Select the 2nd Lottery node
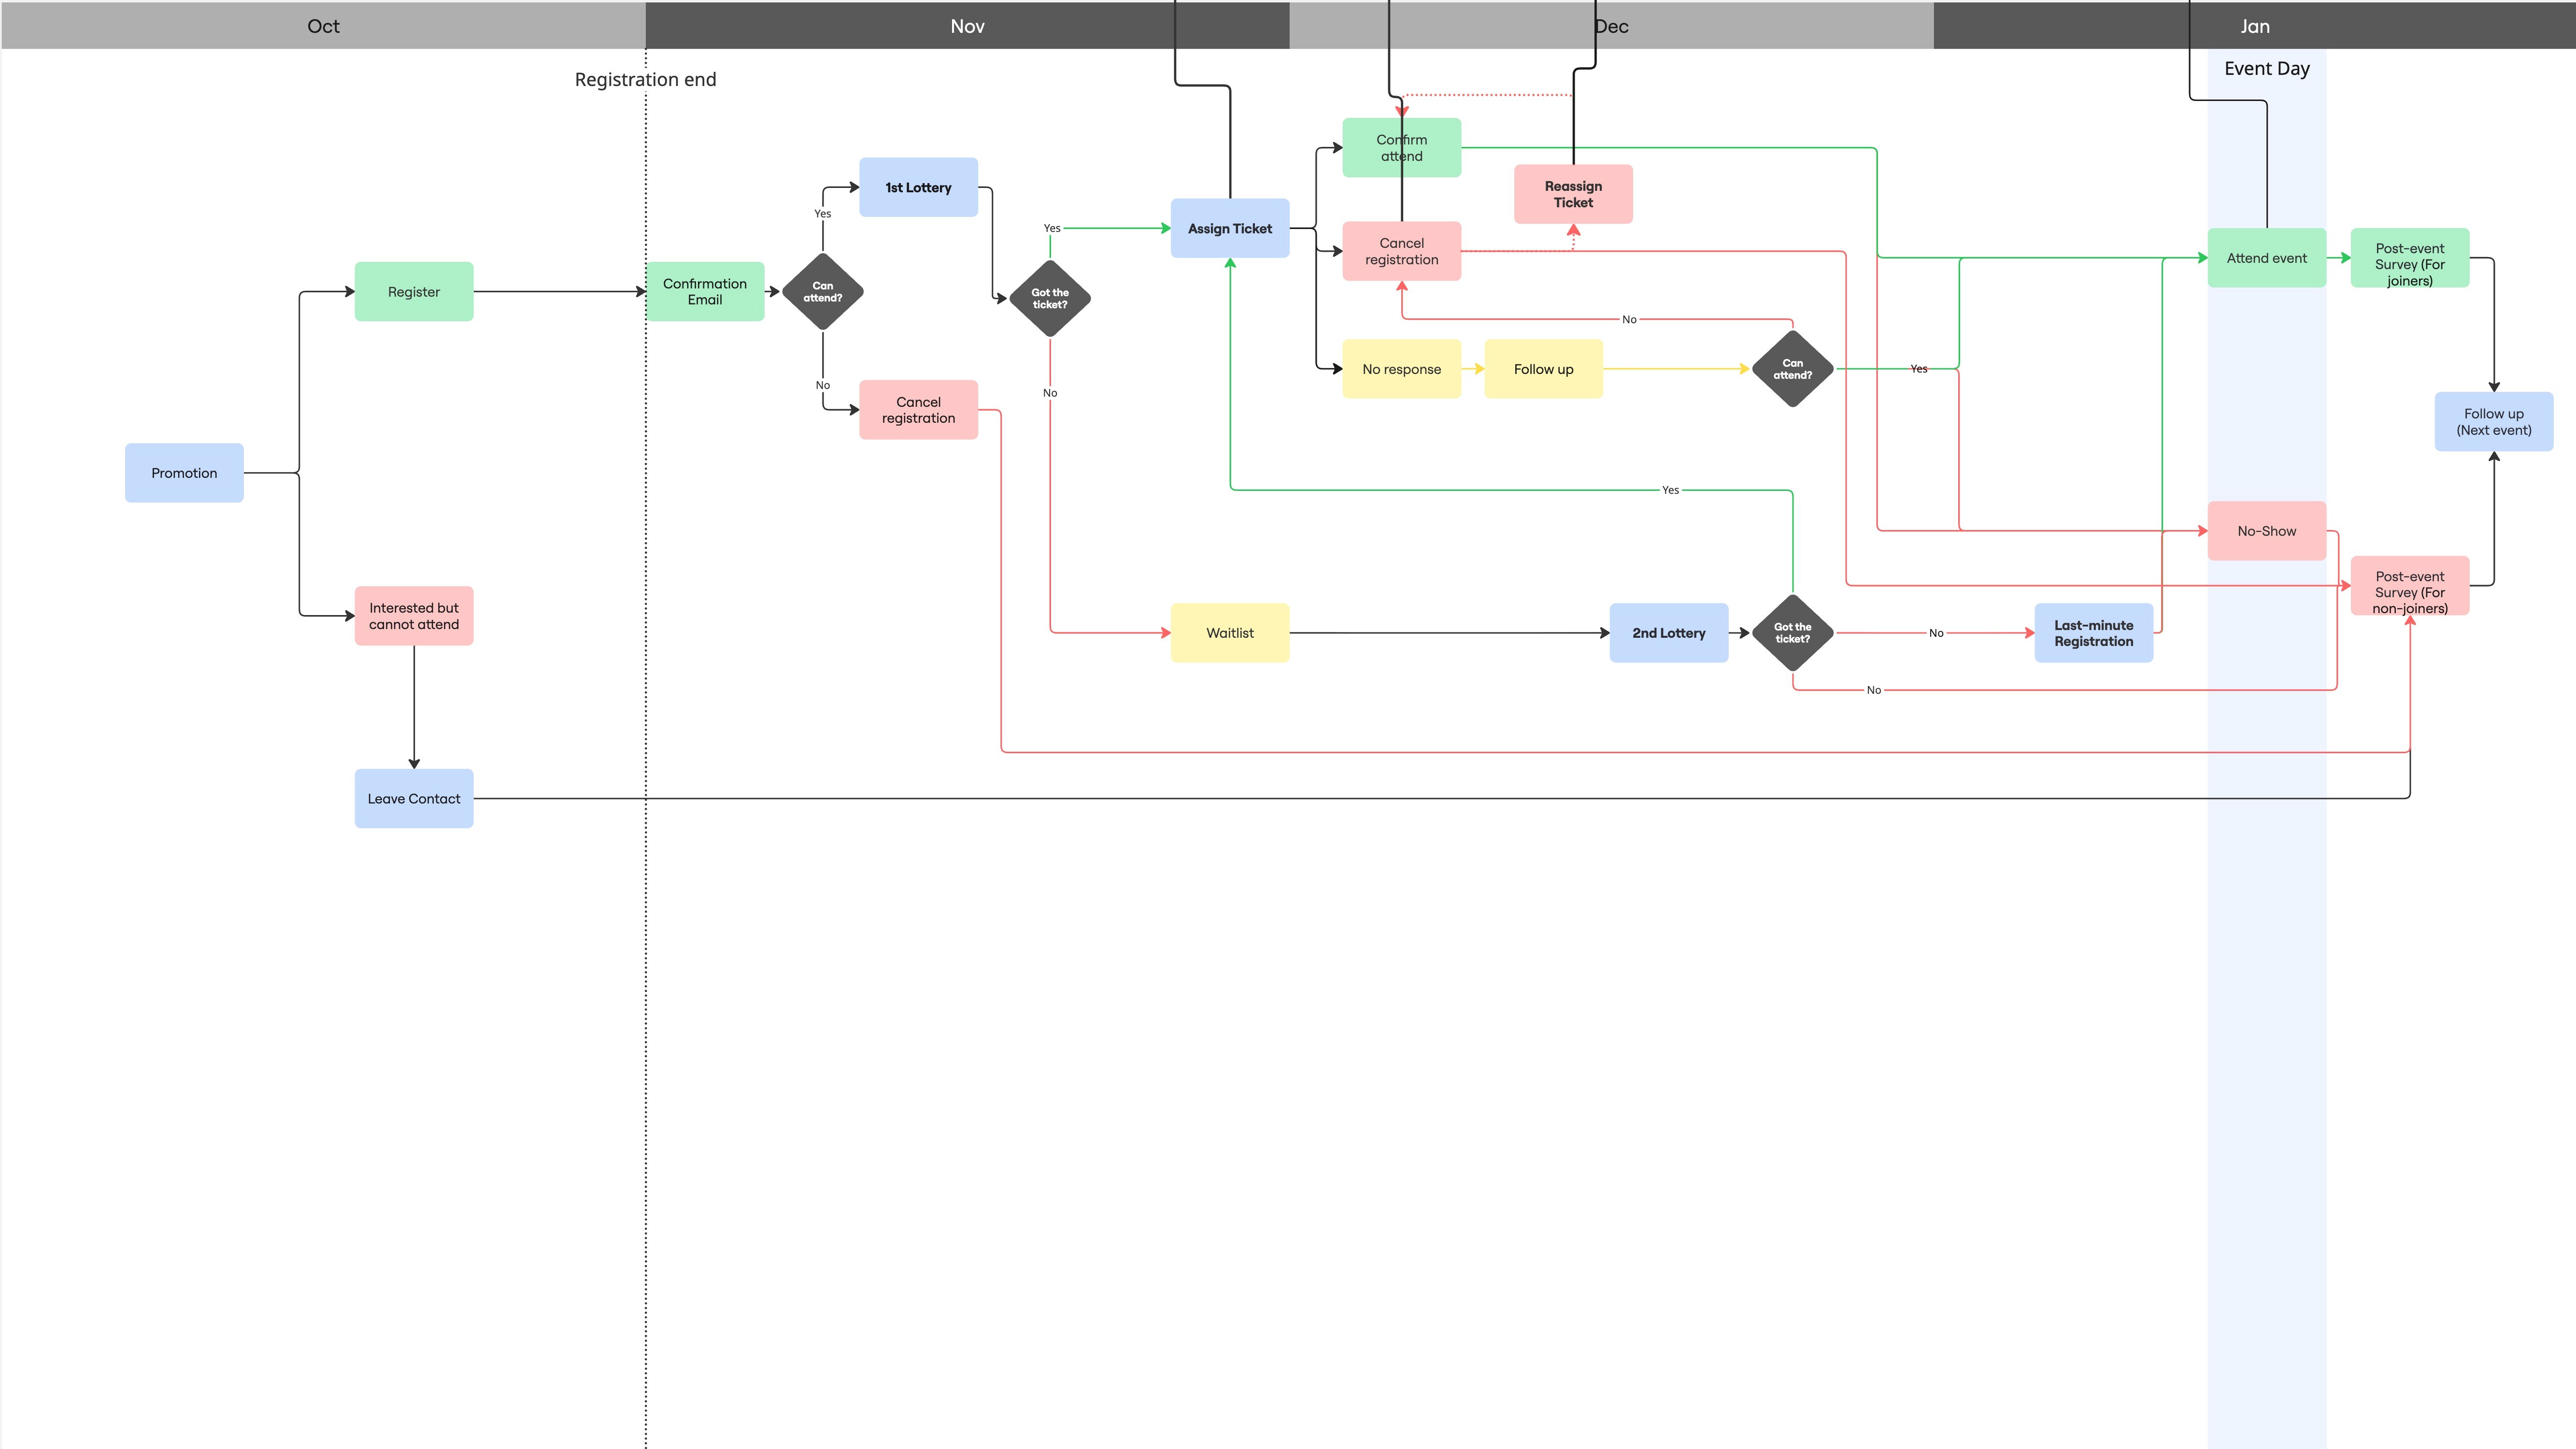Image resolution: width=2576 pixels, height=1449 pixels. coord(1668,633)
